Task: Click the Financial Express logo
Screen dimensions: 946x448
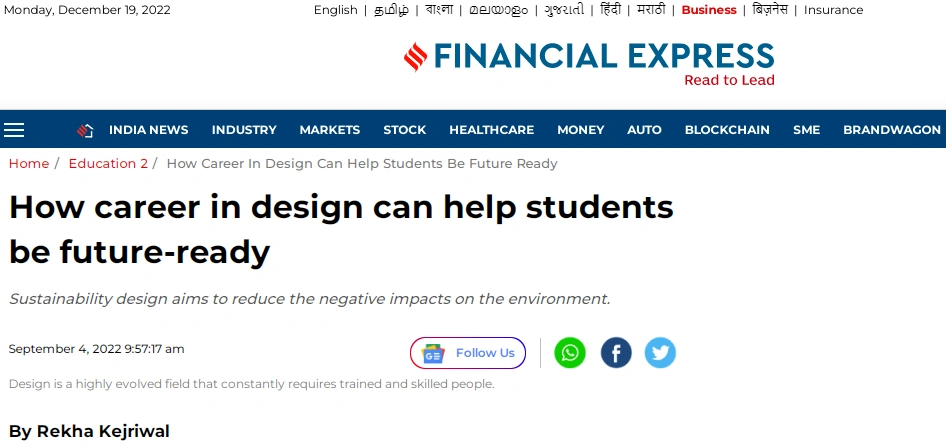Action: pyautogui.click(x=589, y=64)
